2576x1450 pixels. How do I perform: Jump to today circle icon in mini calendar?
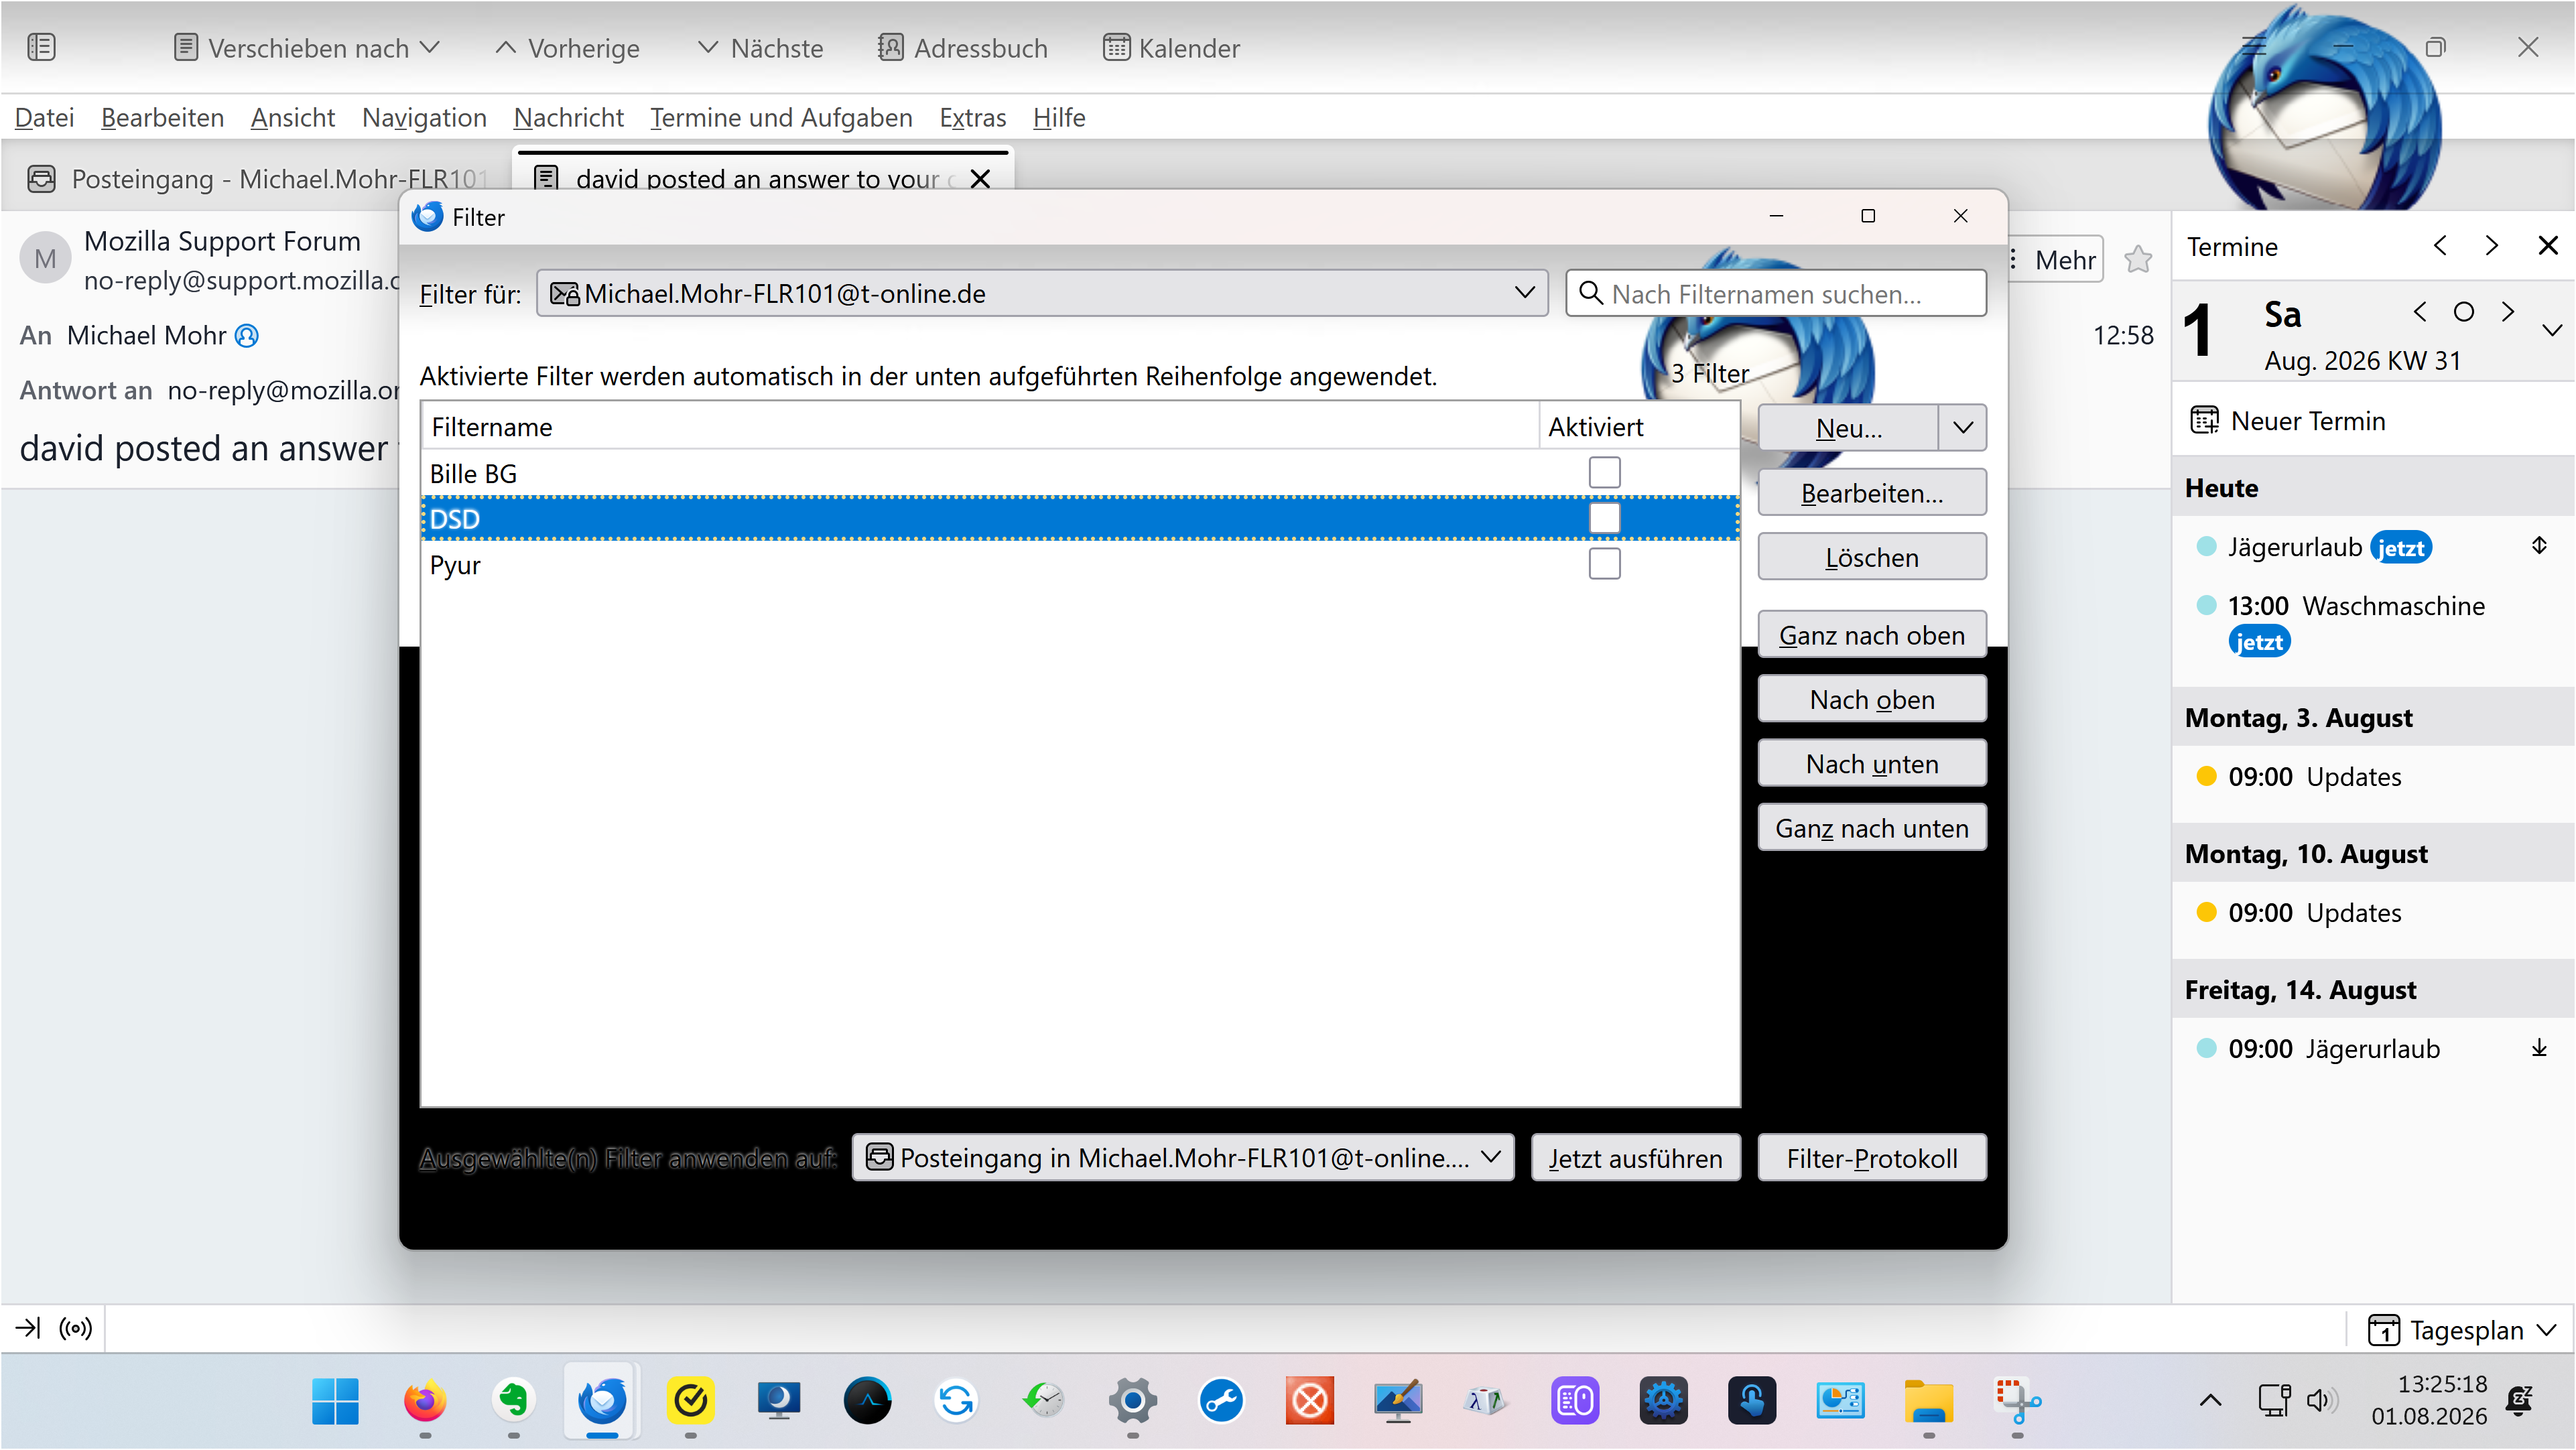click(2464, 312)
